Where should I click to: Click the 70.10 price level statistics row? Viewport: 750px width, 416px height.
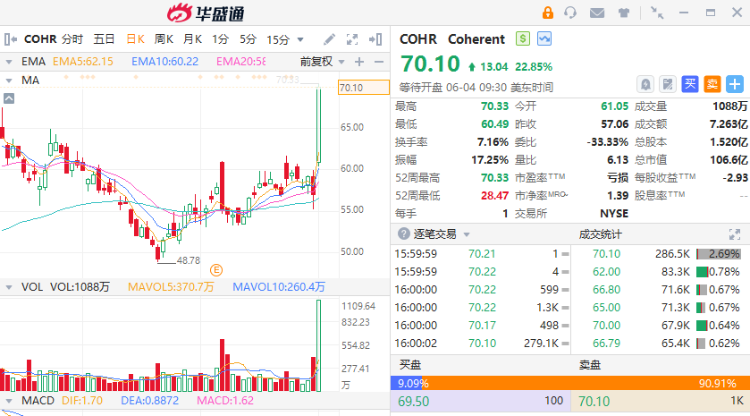[661, 254]
